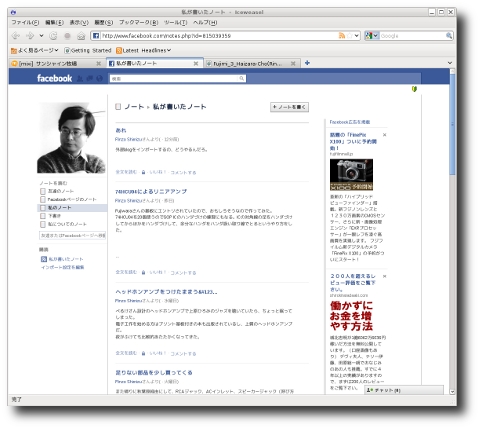Click the note icon next to ノート heading
480x429 pixels.
click(118, 107)
